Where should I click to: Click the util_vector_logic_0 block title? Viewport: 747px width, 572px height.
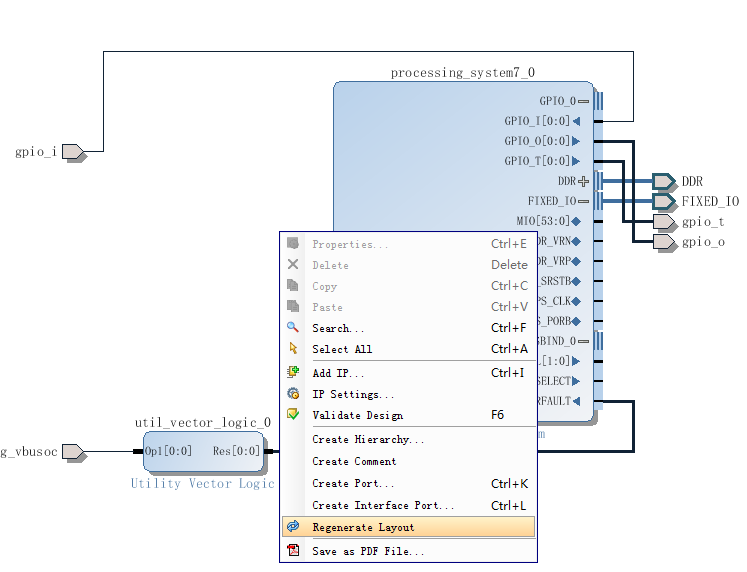click(x=203, y=422)
